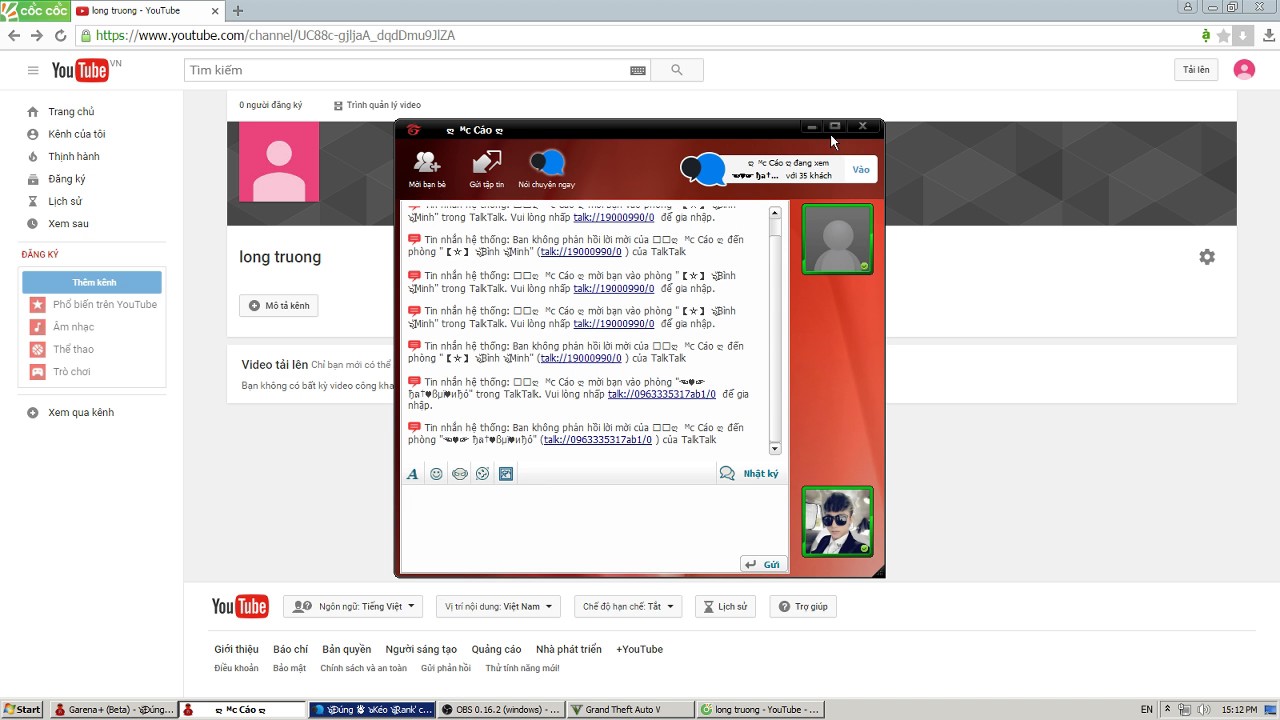The height and width of the screenshot is (720, 1280).
Task: Expand Vị trí nội dung: Việt Nam dropdown
Action: [498, 606]
